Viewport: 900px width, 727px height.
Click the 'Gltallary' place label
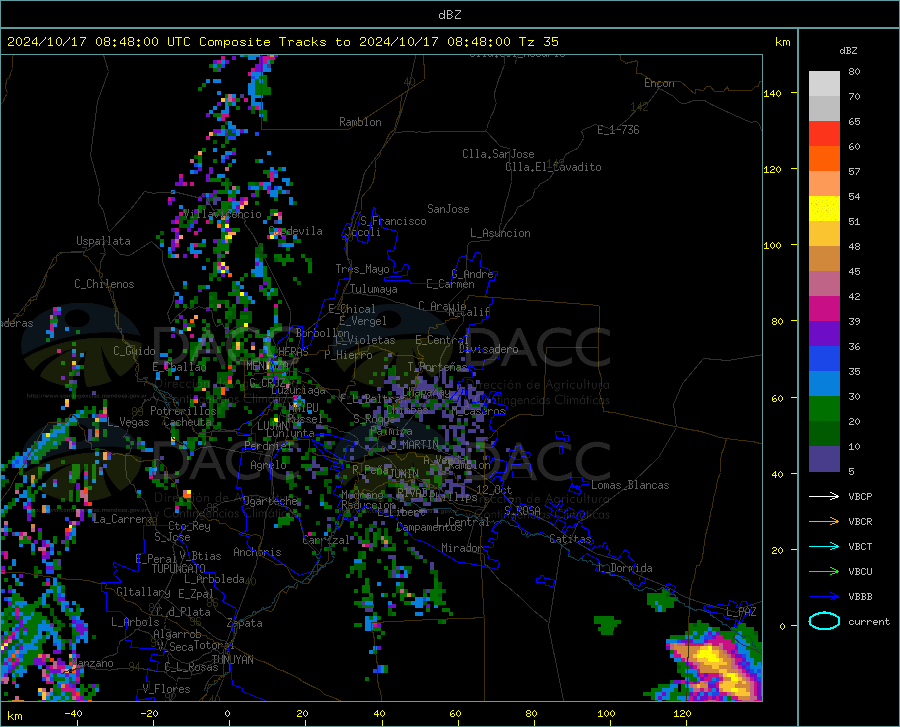pyautogui.click(x=143, y=592)
